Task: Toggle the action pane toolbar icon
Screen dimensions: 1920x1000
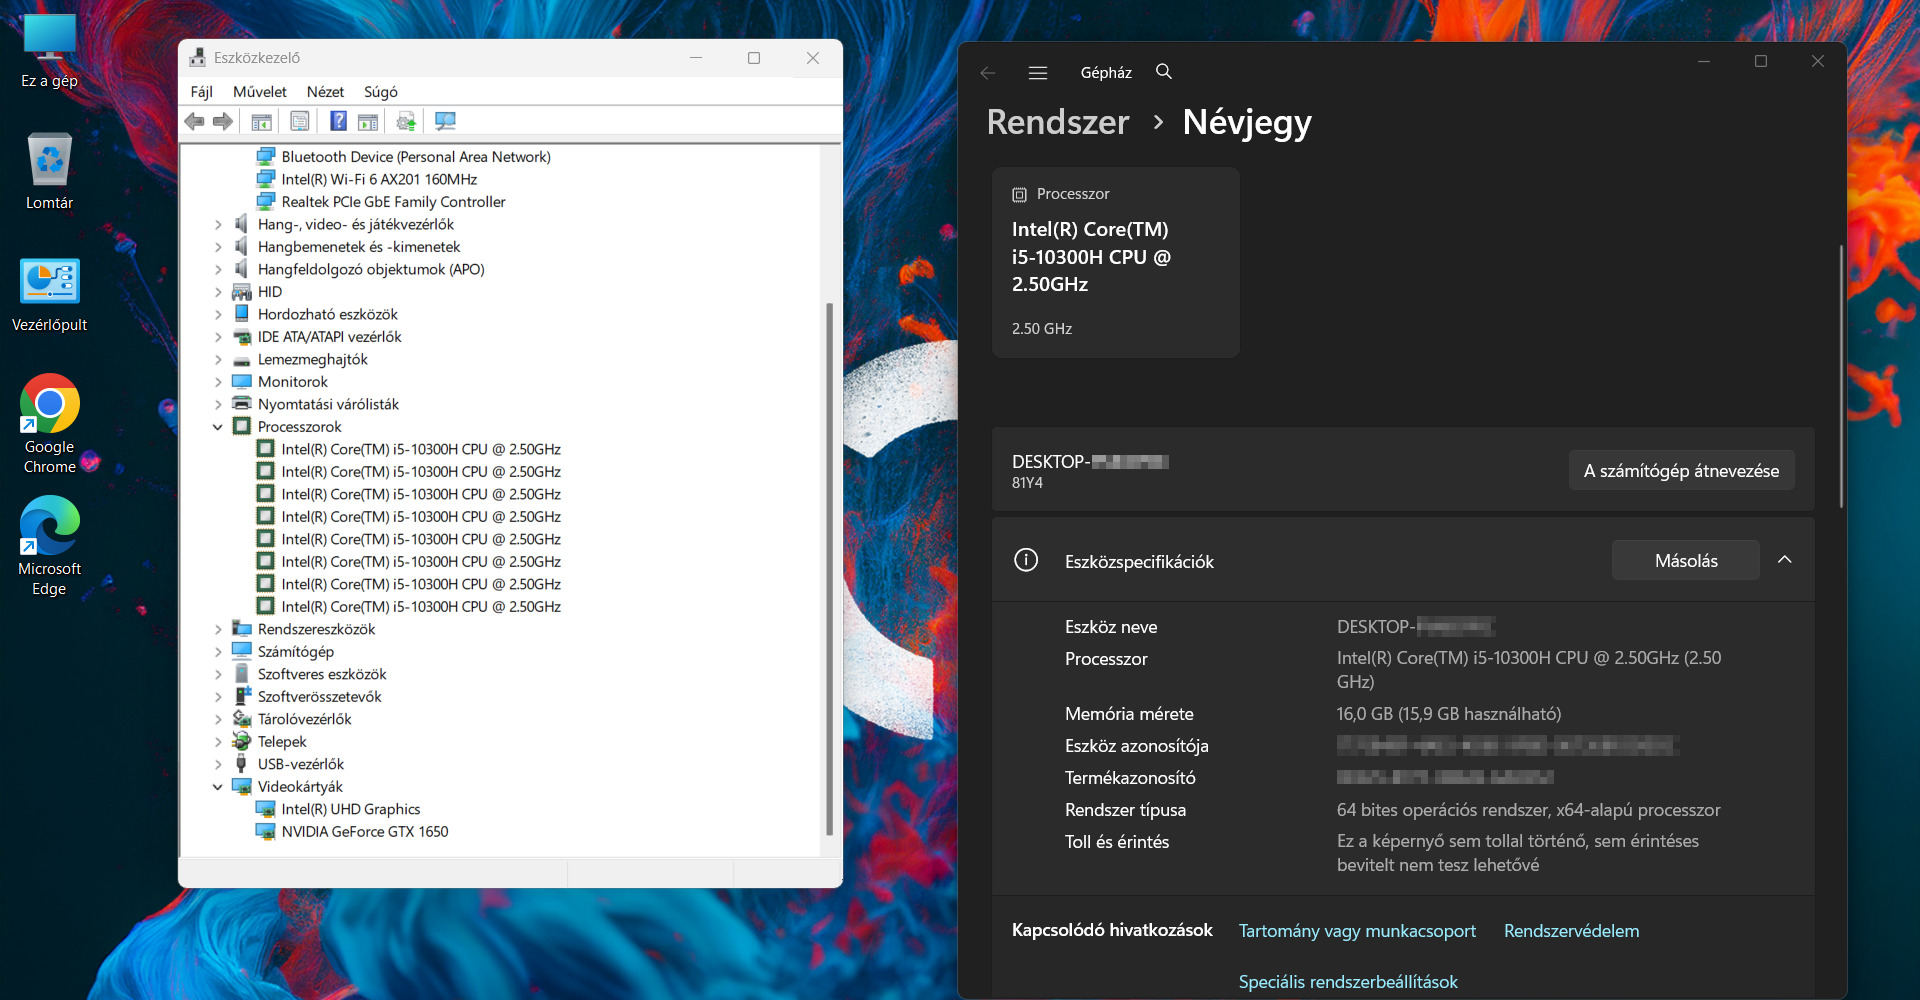Action: click(x=368, y=121)
